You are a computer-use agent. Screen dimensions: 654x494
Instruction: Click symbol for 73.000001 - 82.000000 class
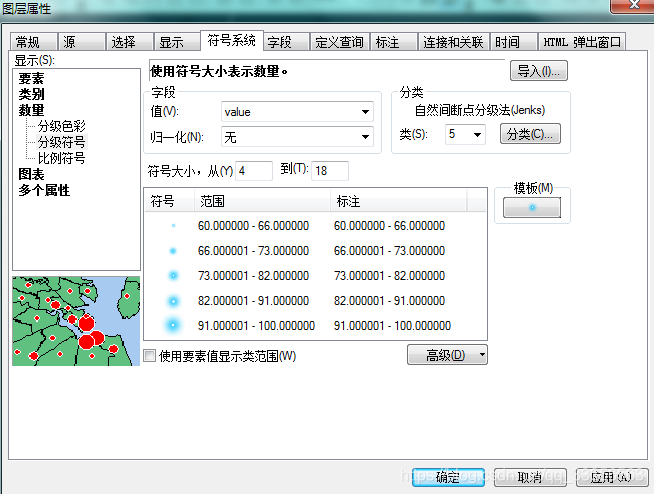point(173,275)
